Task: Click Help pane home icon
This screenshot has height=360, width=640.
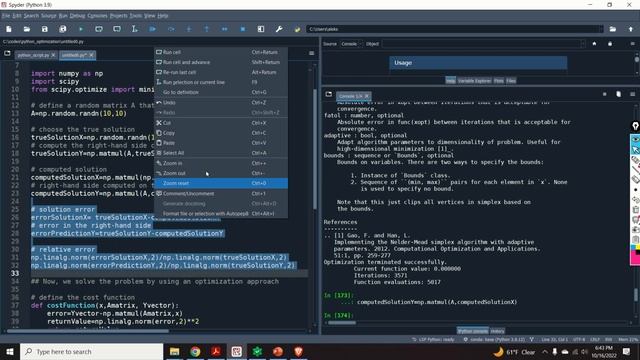Action: coord(594,44)
